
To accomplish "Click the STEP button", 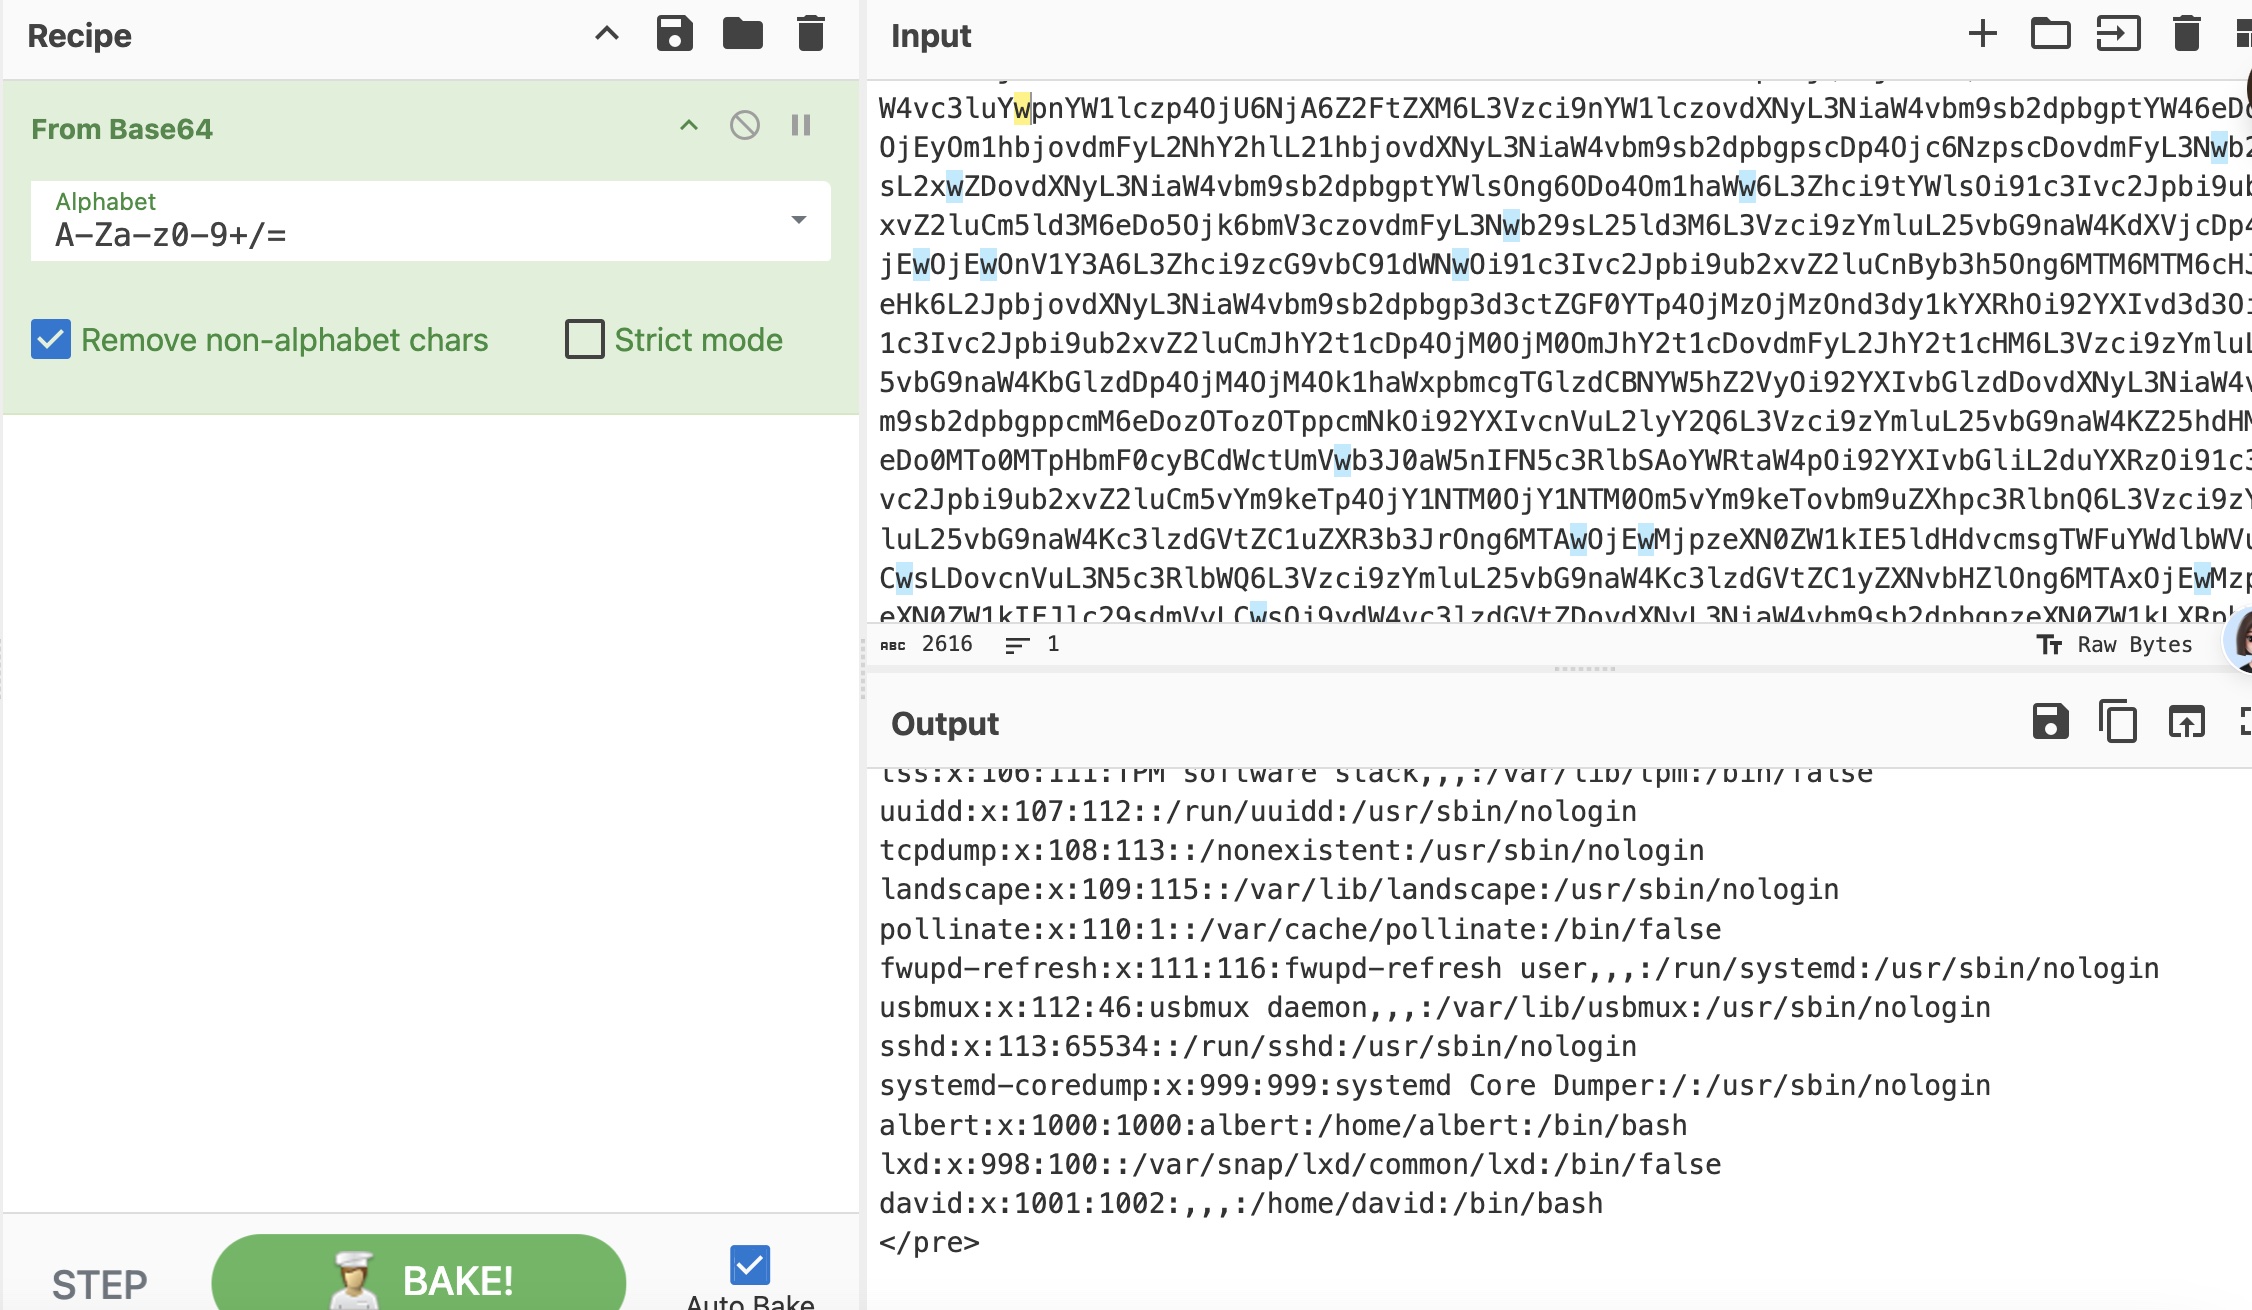I will [x=99, y=1283].
